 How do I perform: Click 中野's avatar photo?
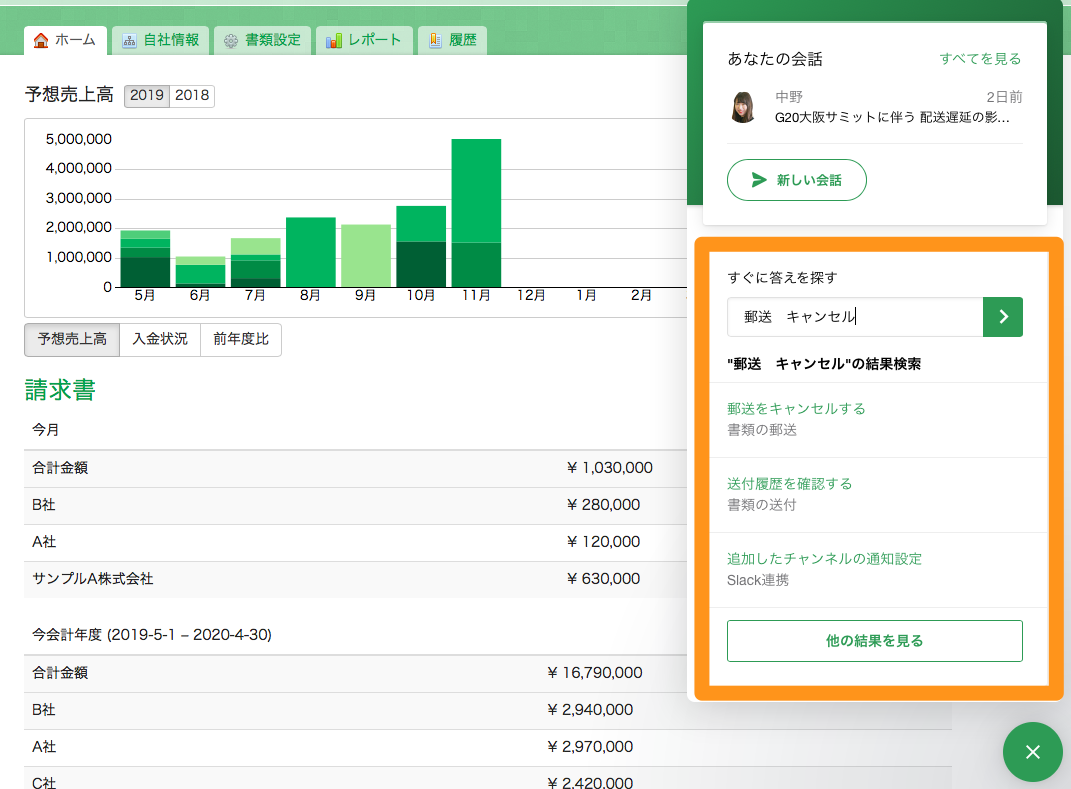[x=743, y=107]
